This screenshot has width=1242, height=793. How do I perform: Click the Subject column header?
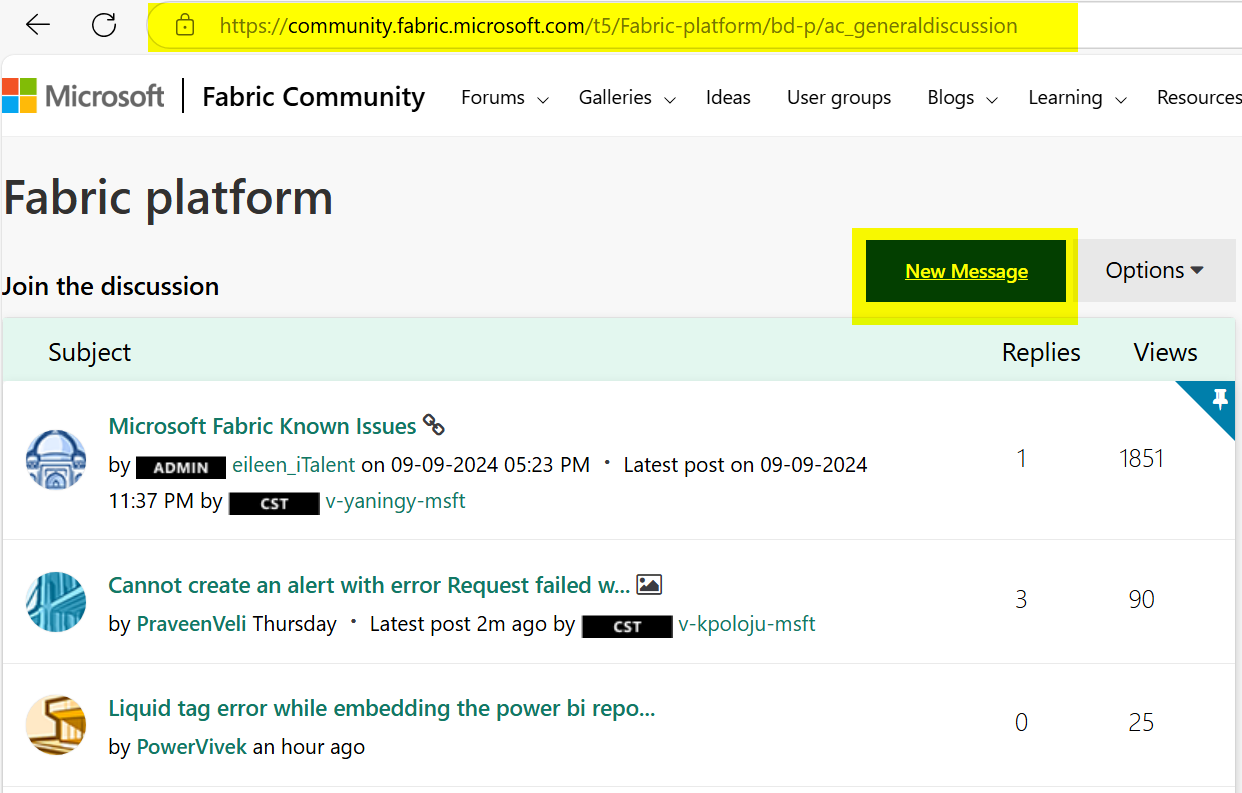89,352
